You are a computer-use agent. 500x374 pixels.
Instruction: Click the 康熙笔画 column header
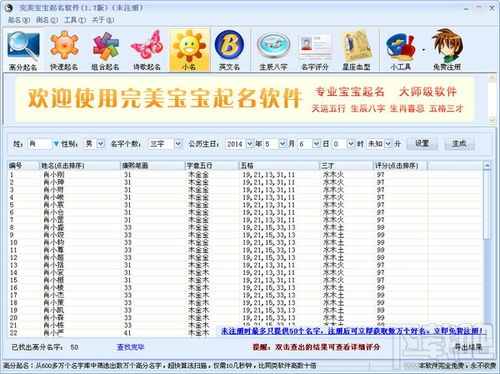(x=153, y=165)
